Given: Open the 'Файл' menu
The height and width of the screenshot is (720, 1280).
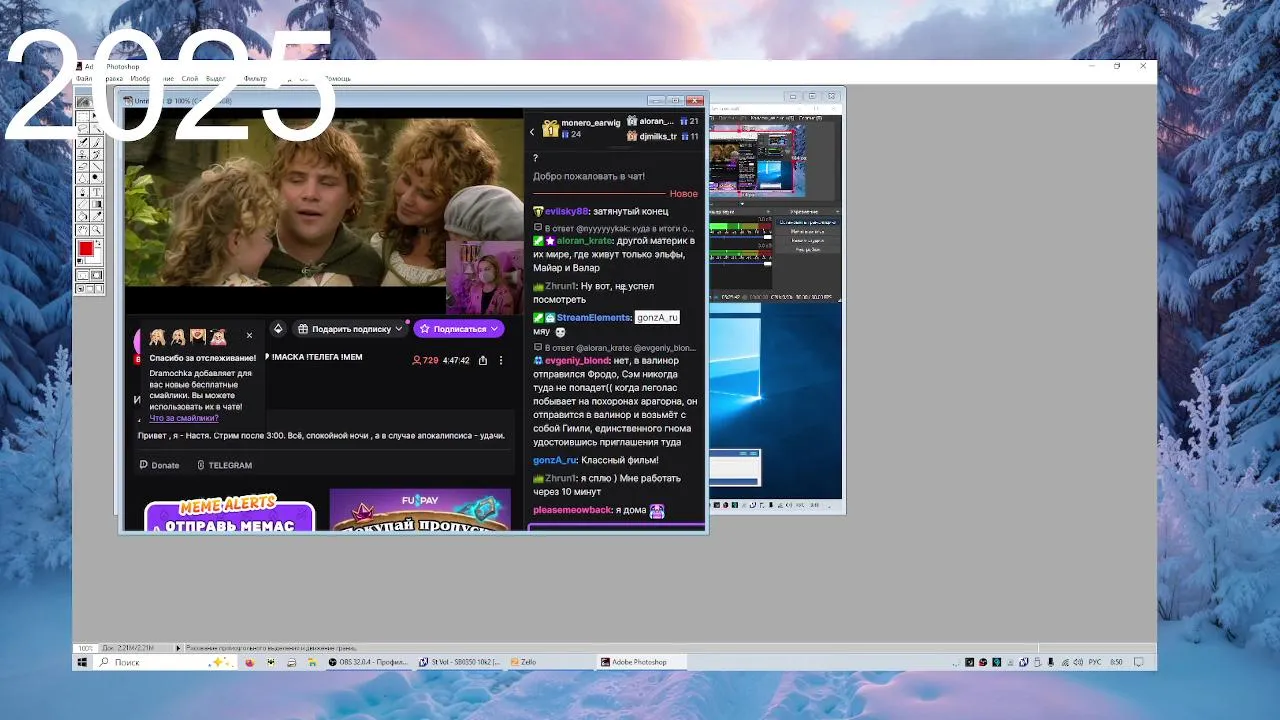Looking at the screenshot, I should [x=84, y=79].
